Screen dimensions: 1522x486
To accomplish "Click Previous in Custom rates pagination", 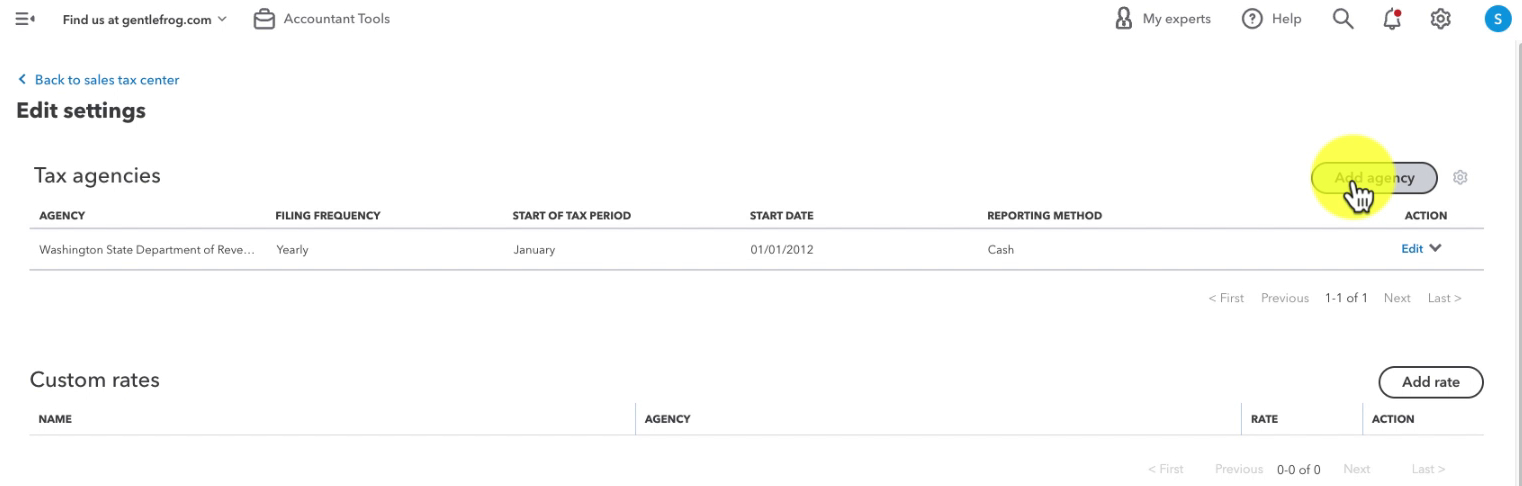I will 1241,468.
